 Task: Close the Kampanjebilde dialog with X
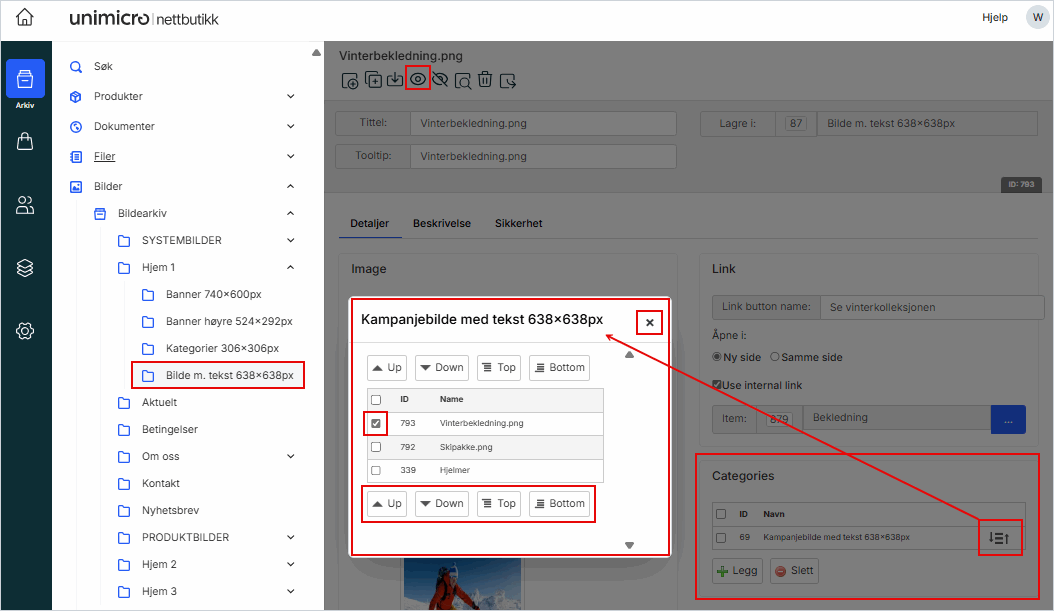pyautogui.click(x=650, y=322)
